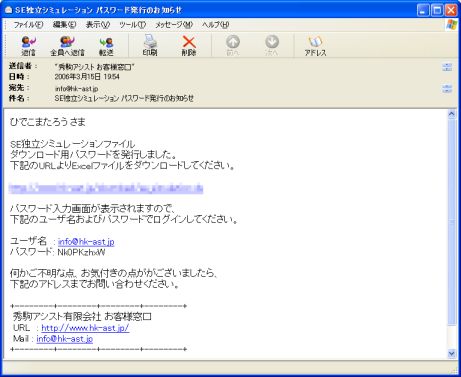Click the scrollbar up arrow
Image resolution: width=461 pixels, height=377 pixels.
[452, 114]
